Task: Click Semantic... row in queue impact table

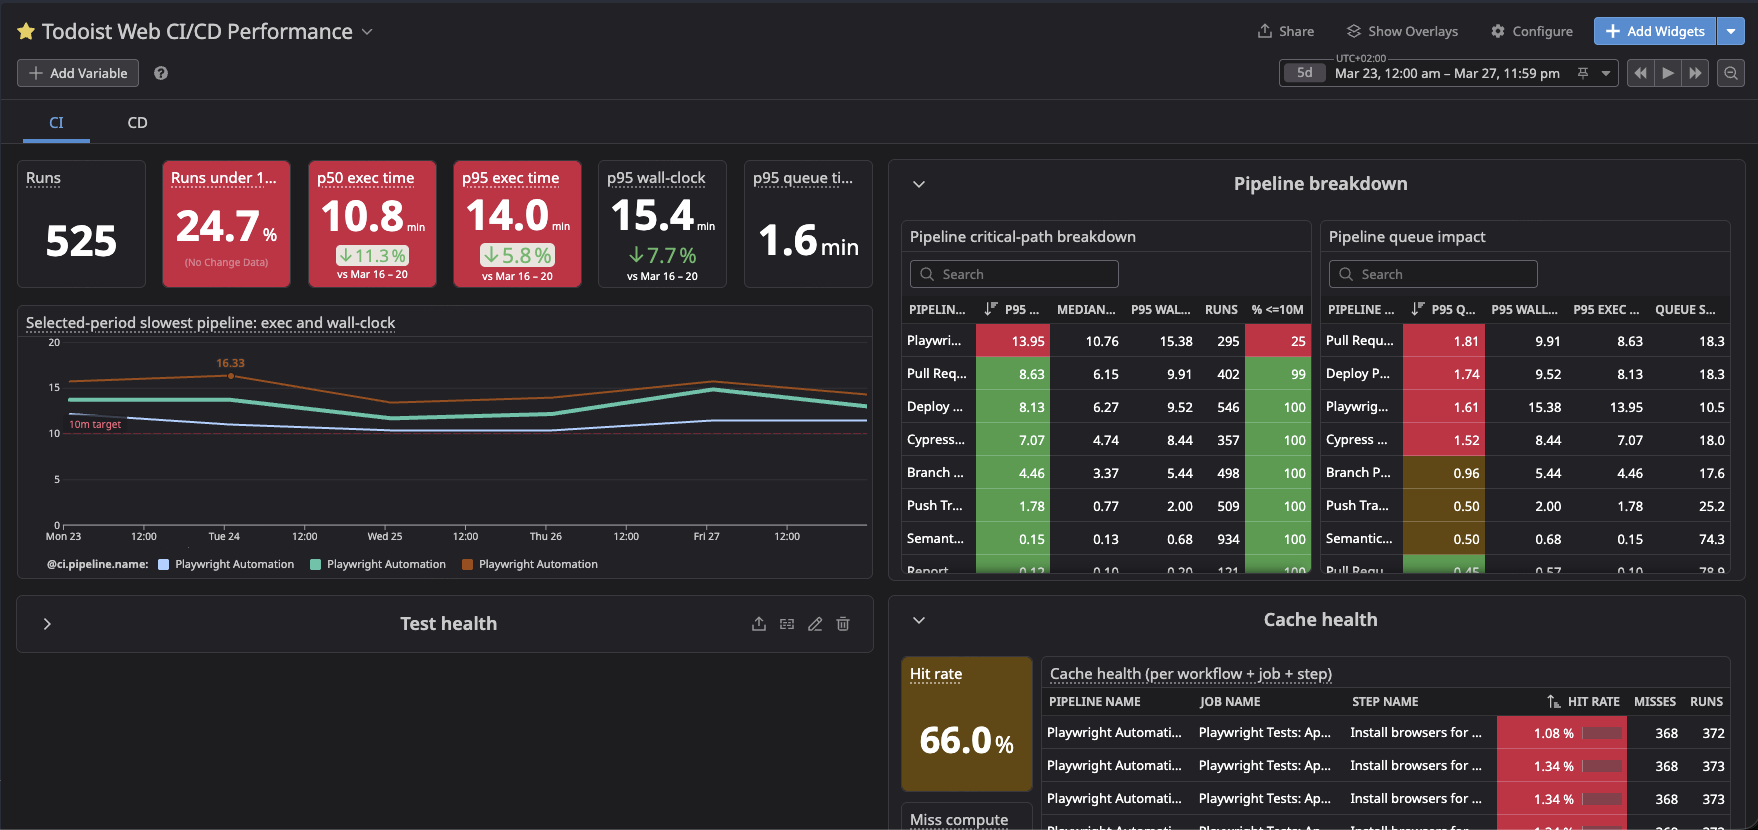Action: [x=1525, y=539]
